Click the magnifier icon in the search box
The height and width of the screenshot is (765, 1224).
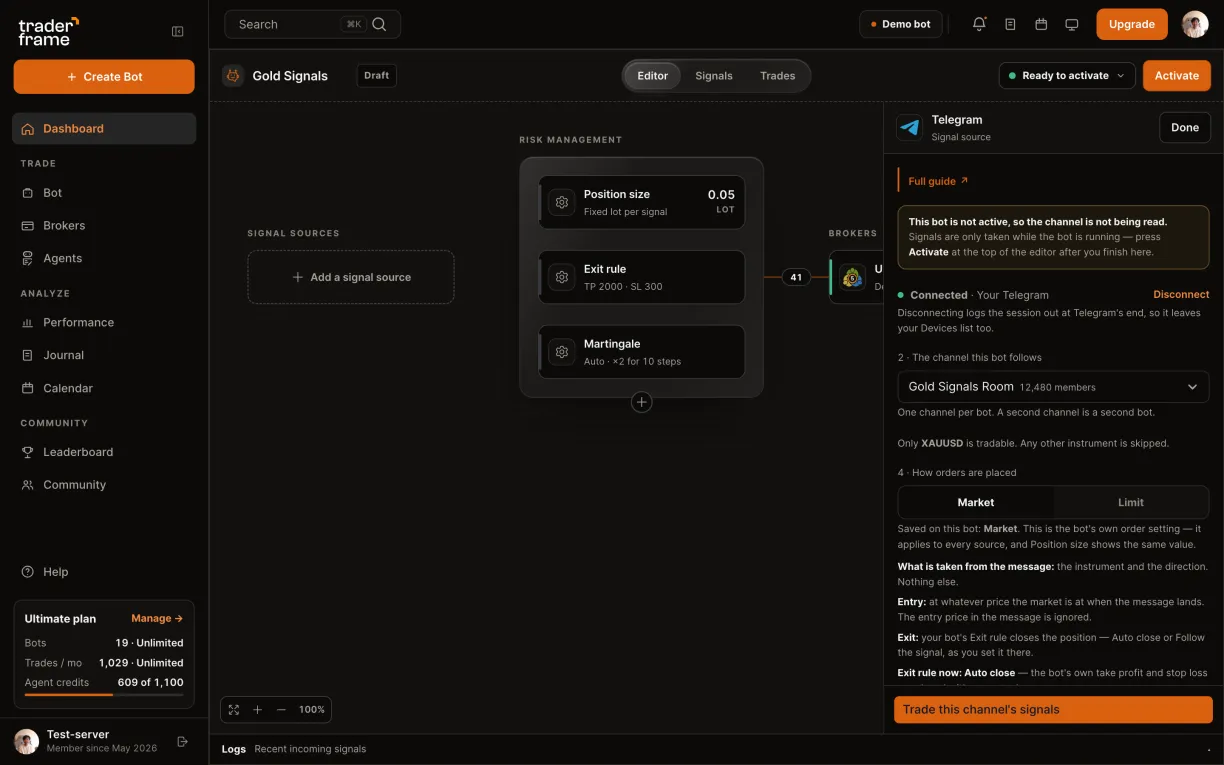click(379, 24)
